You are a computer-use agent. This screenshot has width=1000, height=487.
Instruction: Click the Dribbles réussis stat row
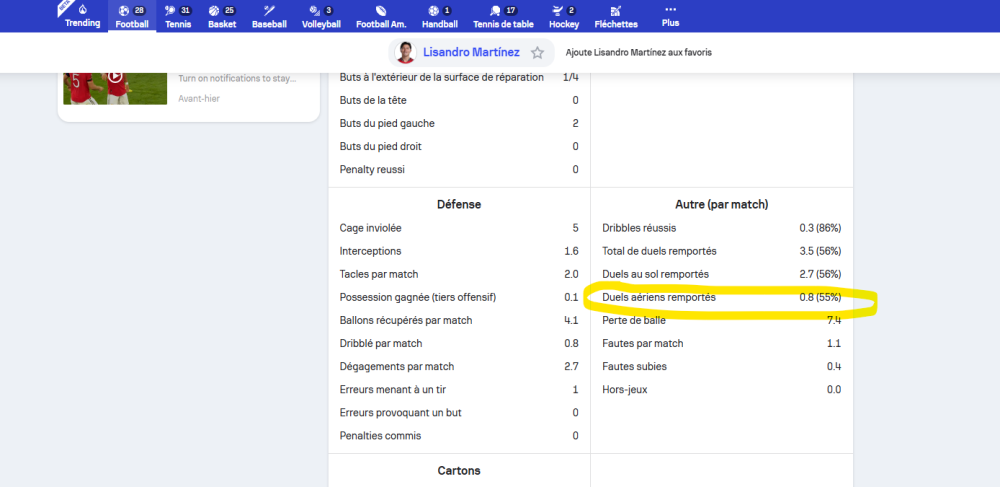pyautogui.click(x=721, y=228)
